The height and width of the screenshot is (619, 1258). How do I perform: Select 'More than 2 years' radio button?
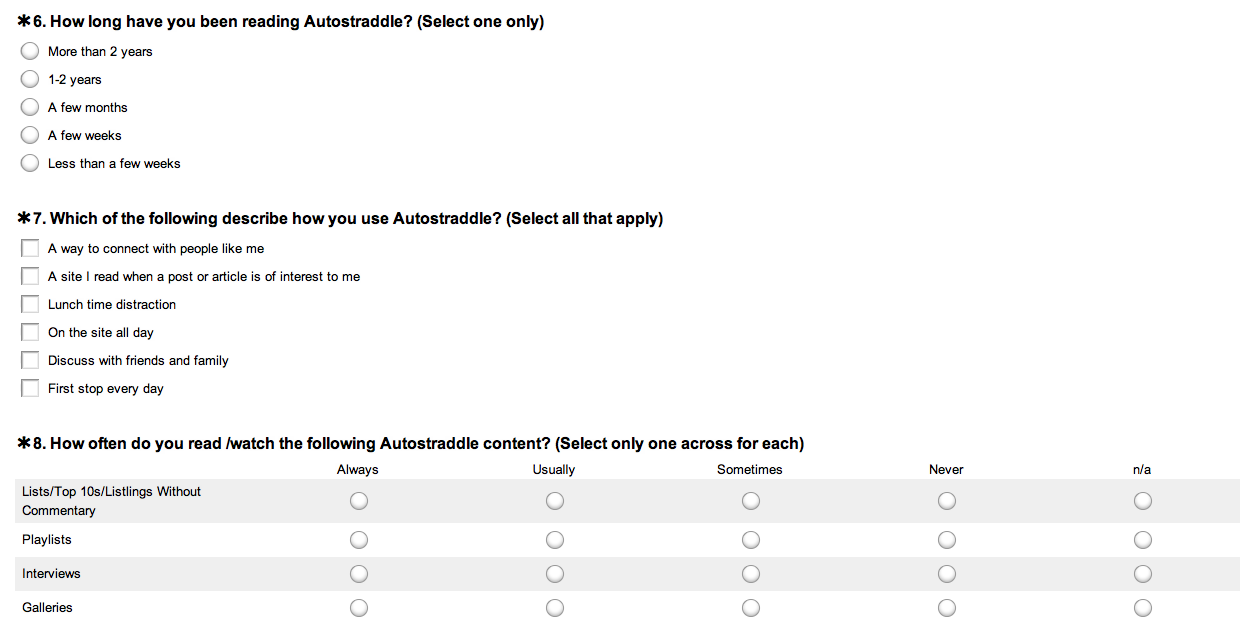click(x=30, y=51)
